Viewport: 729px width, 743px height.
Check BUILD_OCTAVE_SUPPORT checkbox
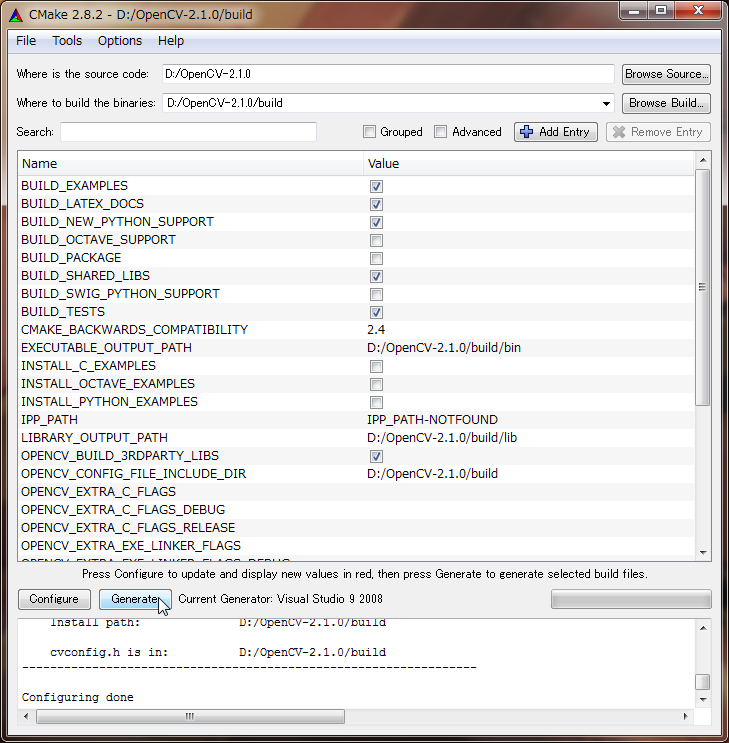pos(376,240)
